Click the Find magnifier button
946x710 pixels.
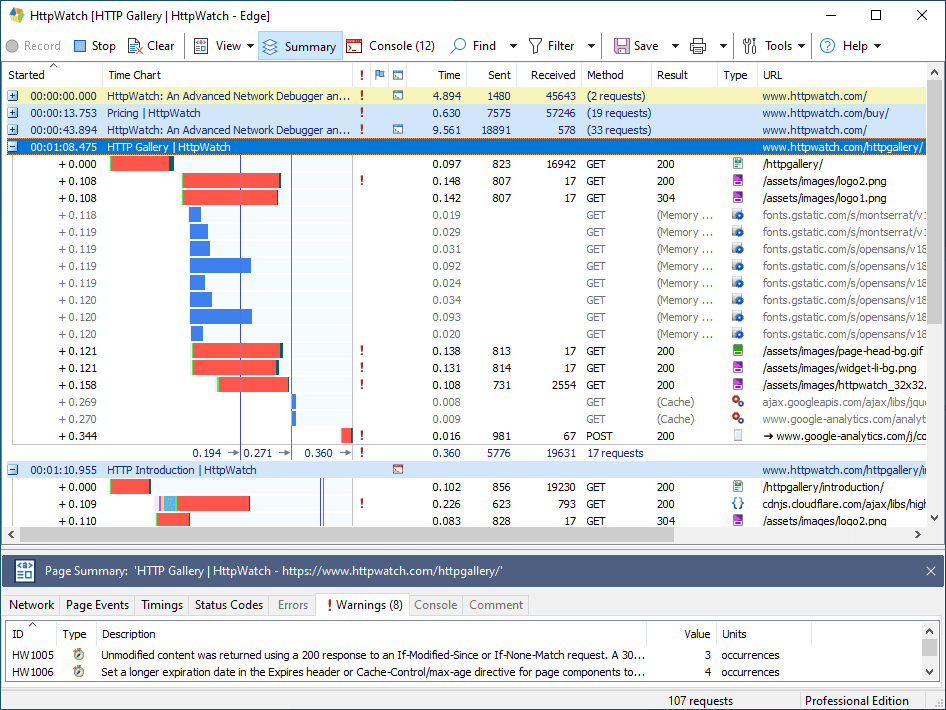coord(474,46)
